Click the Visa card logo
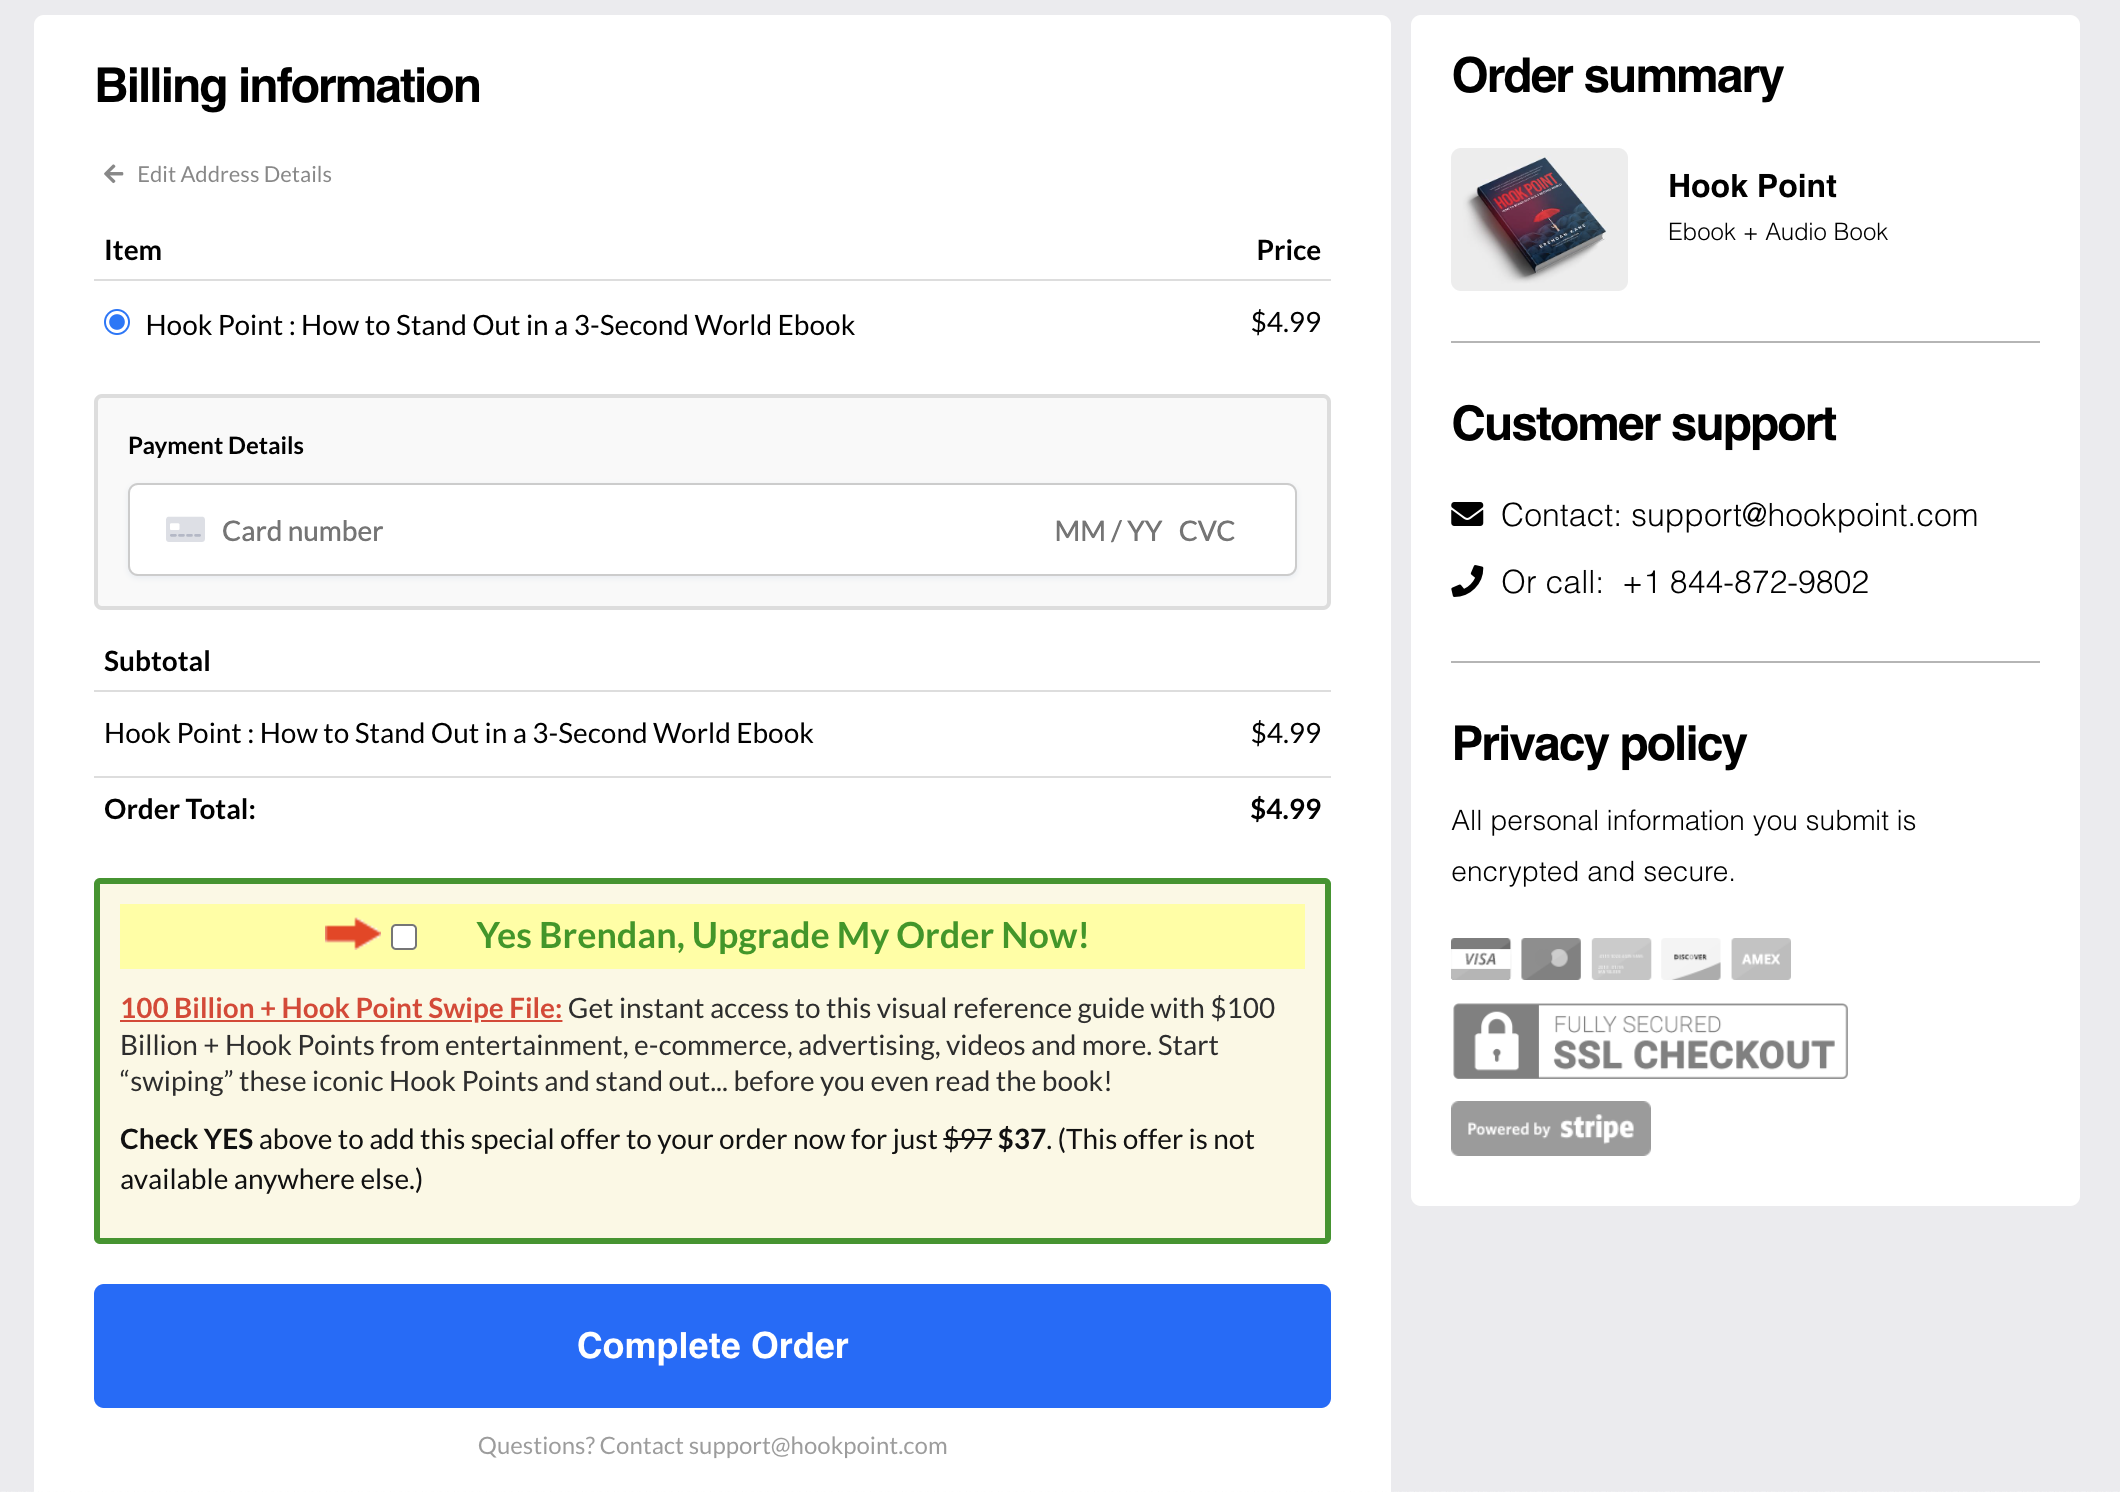This screenshot has height=1492, width=2120. [1480, 959]
